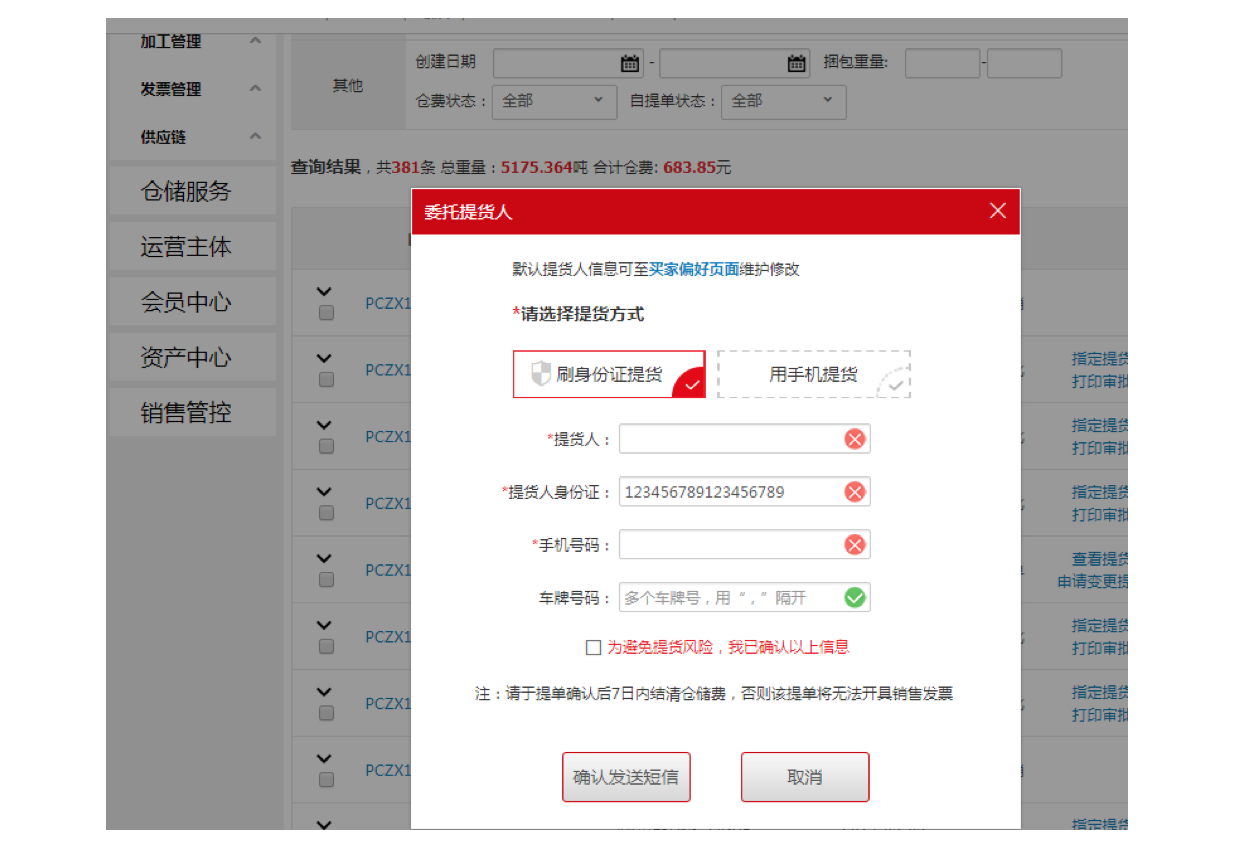1242x858 pixels.
Task: Open the first 创建日期 calendar picker
Action: [x=630, y=64]
